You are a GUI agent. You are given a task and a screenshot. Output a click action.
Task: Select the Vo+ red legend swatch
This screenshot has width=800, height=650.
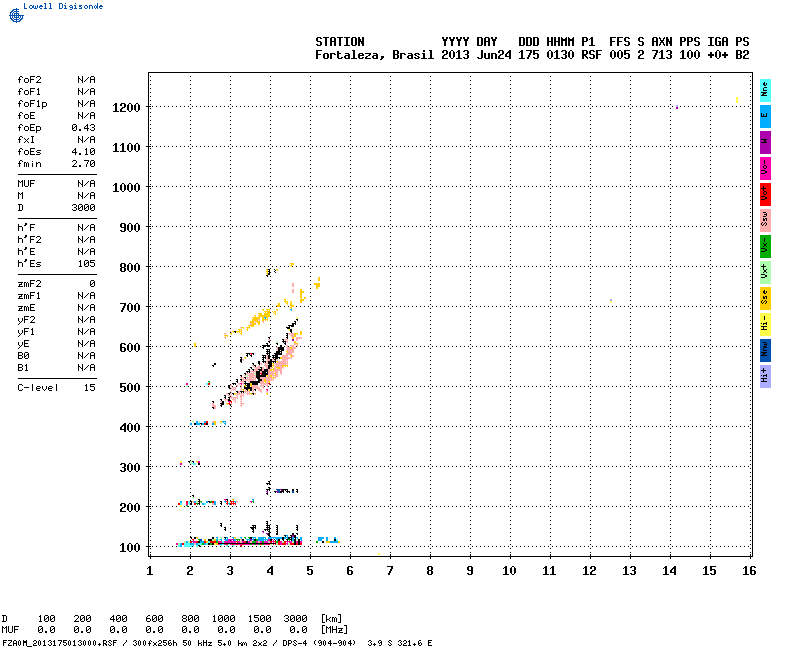pos(765,194)
